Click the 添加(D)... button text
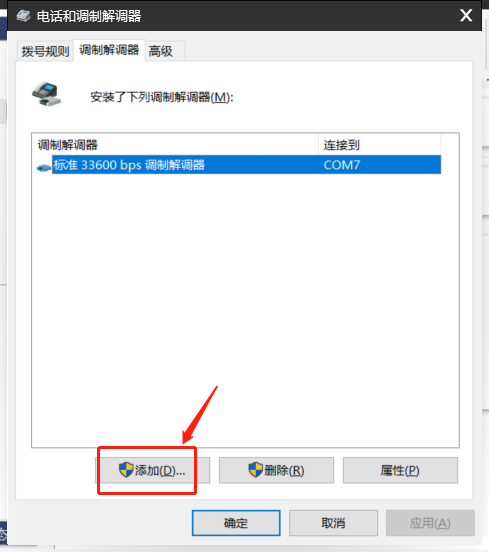This screenshot has height=552, width=489. [x=160, y=470]
